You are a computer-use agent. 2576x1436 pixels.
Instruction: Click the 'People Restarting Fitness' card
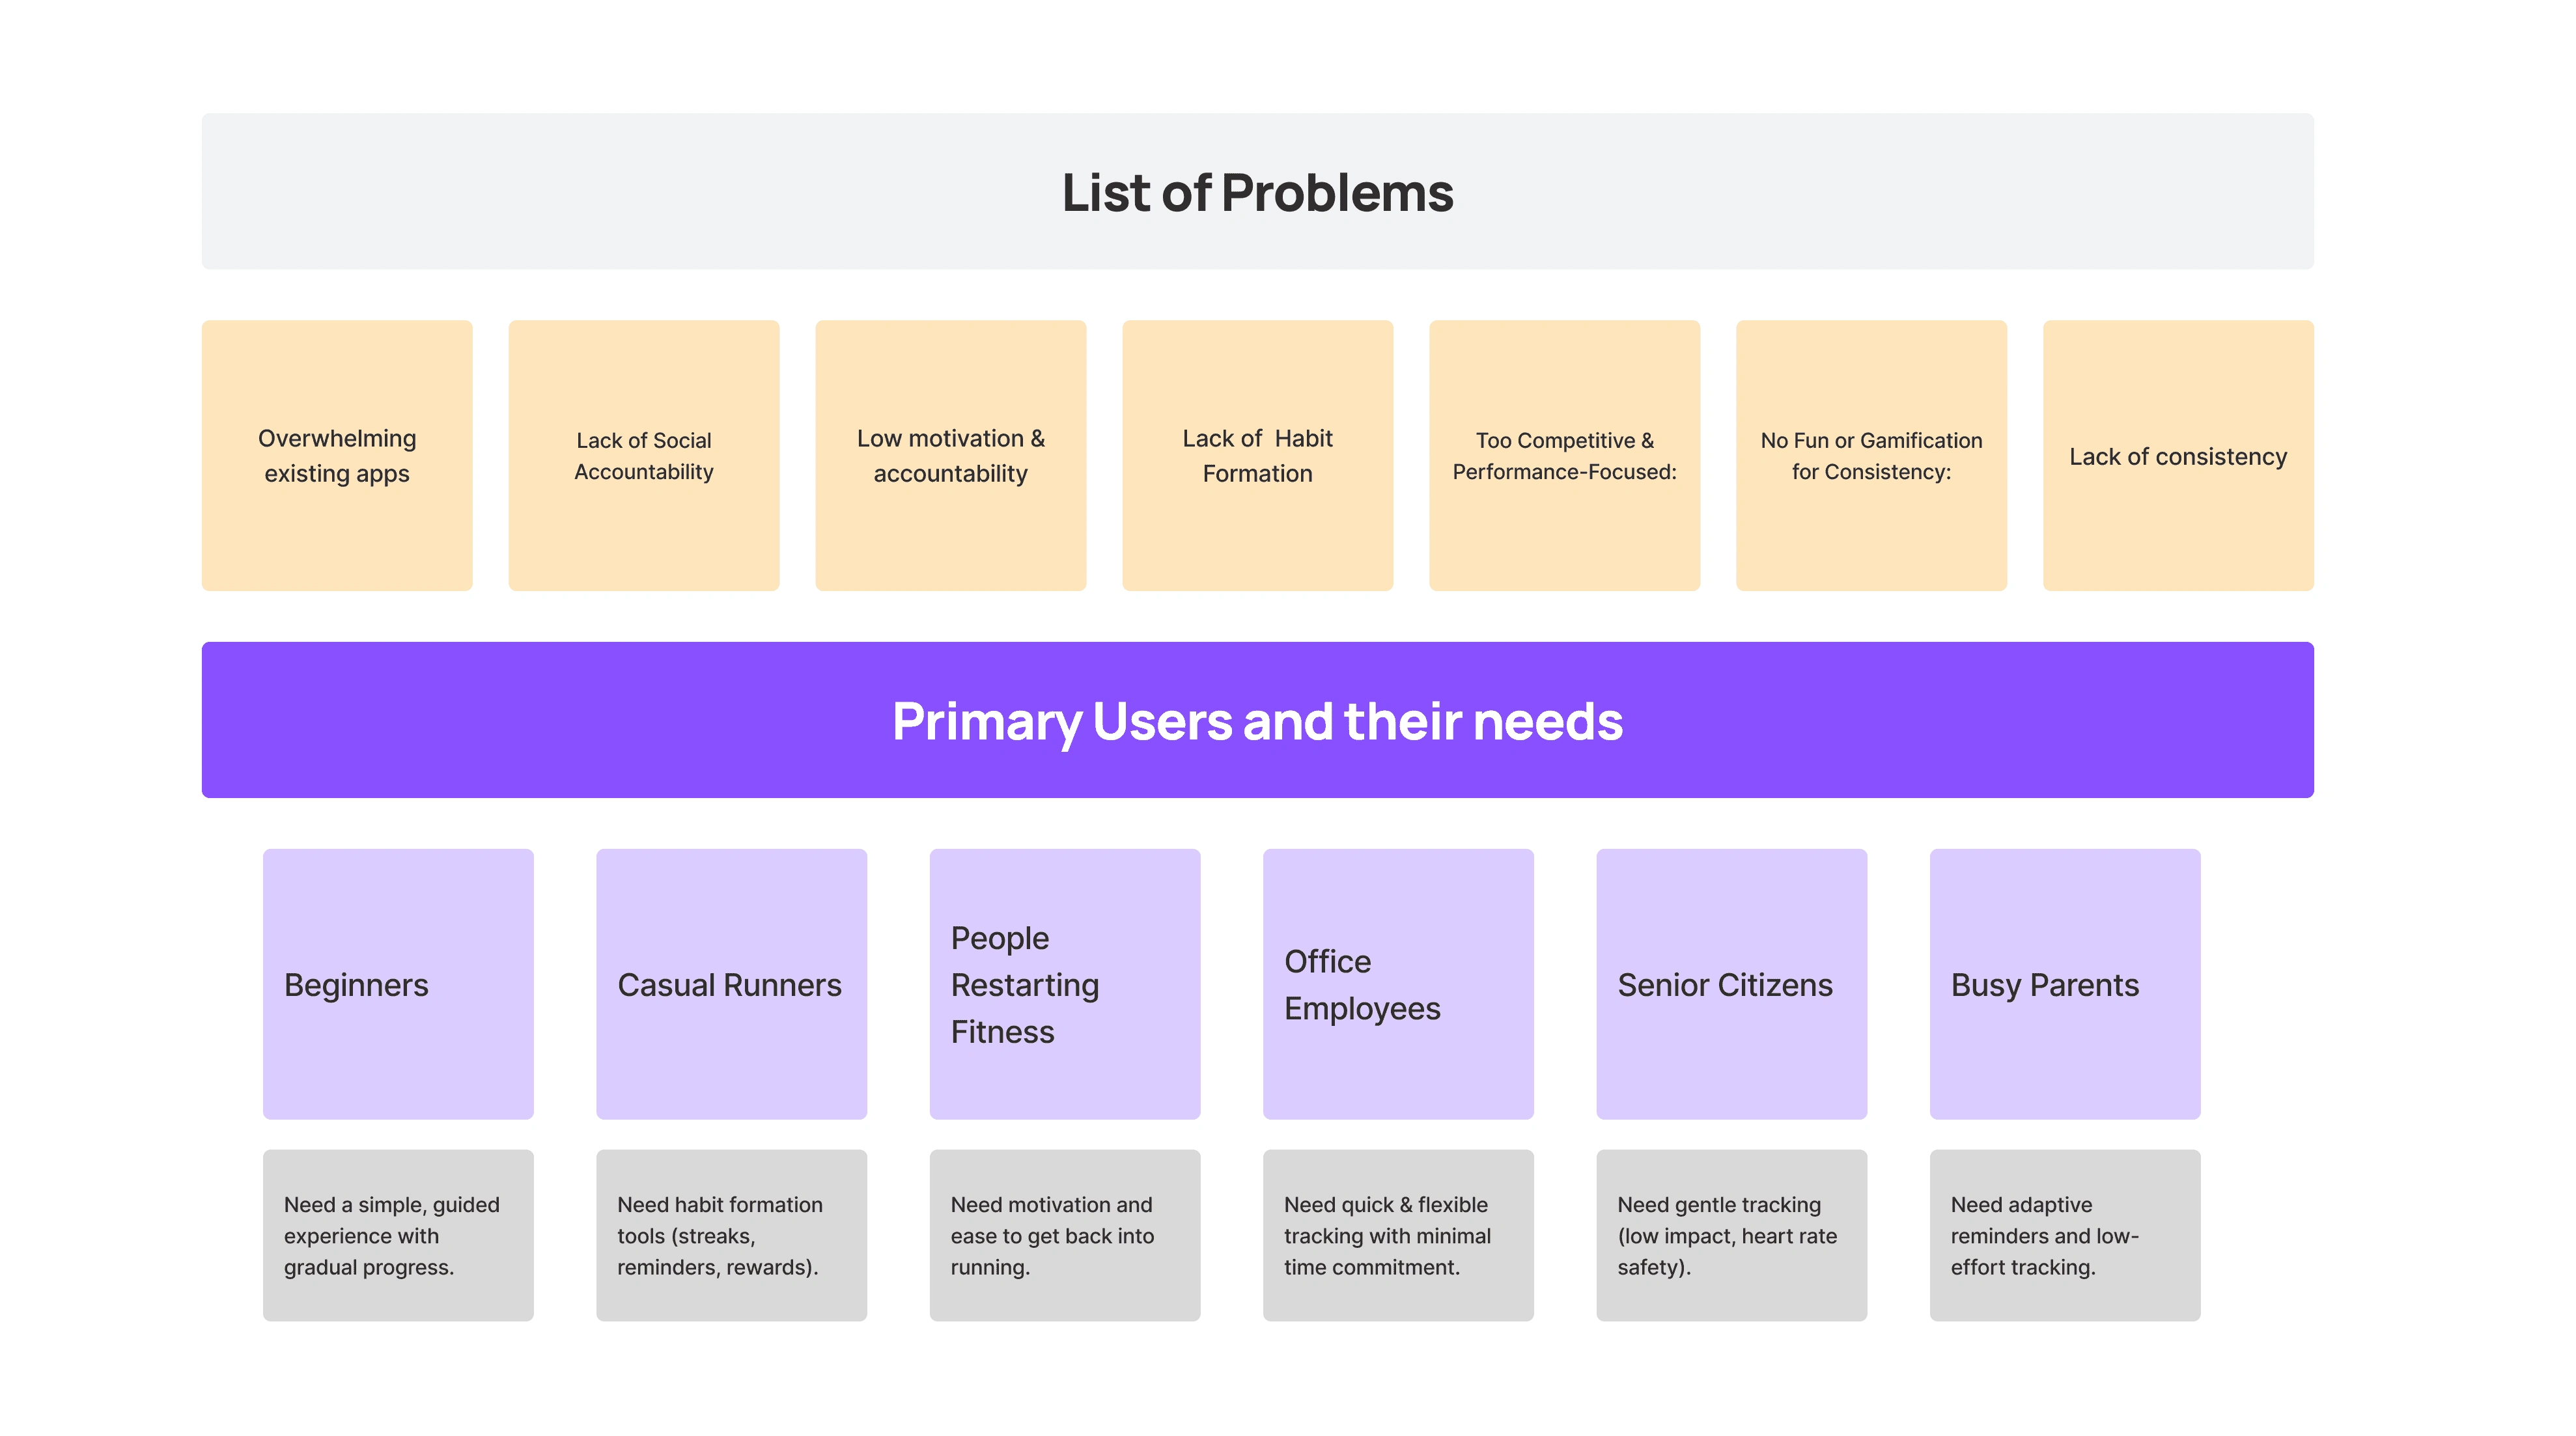(x=1064, y=984)
